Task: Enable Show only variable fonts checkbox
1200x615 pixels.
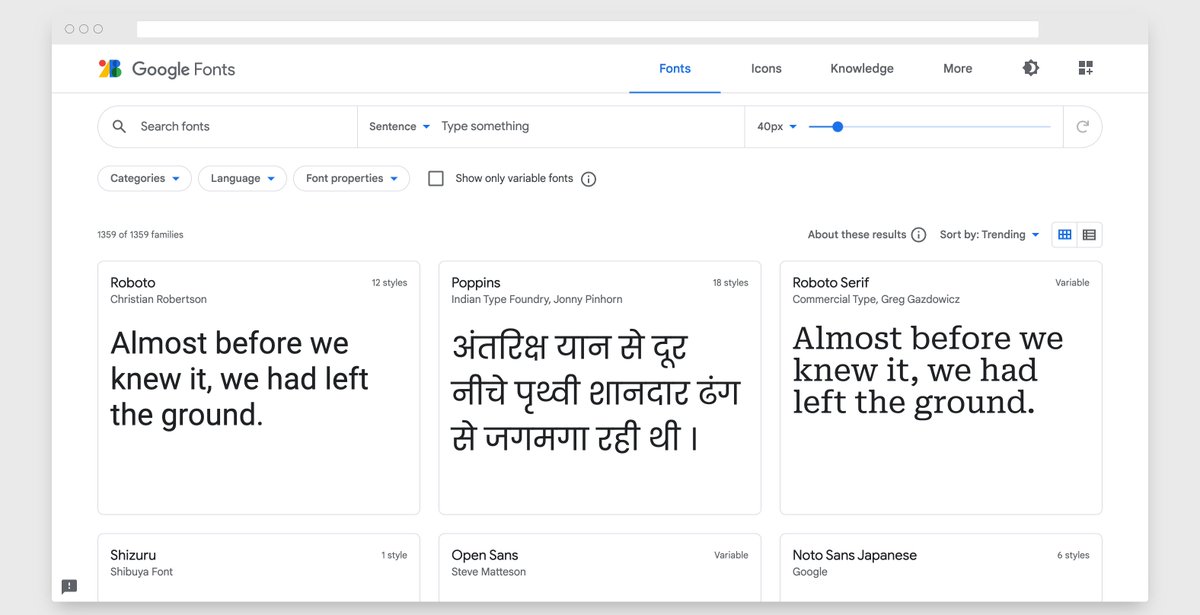Action: pos(436,178)
